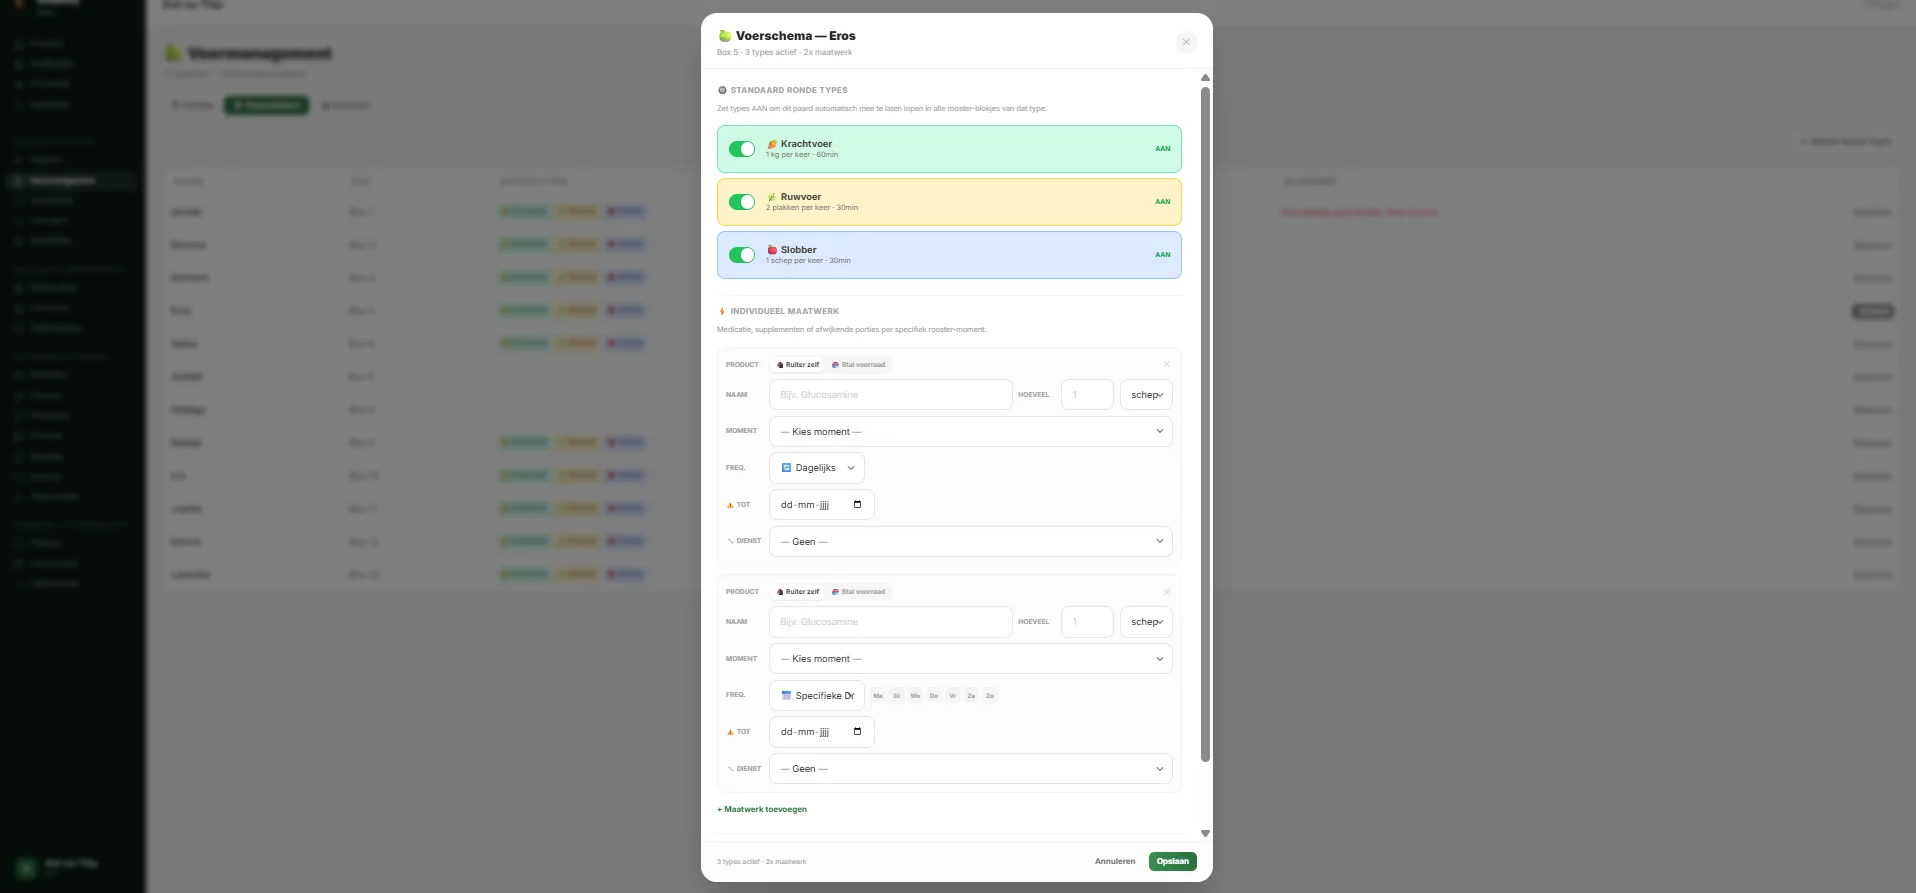Remove the maatwerk block with Dagelijks frequency
This screenshot has width=1916, height=893.
(1166, 364)
